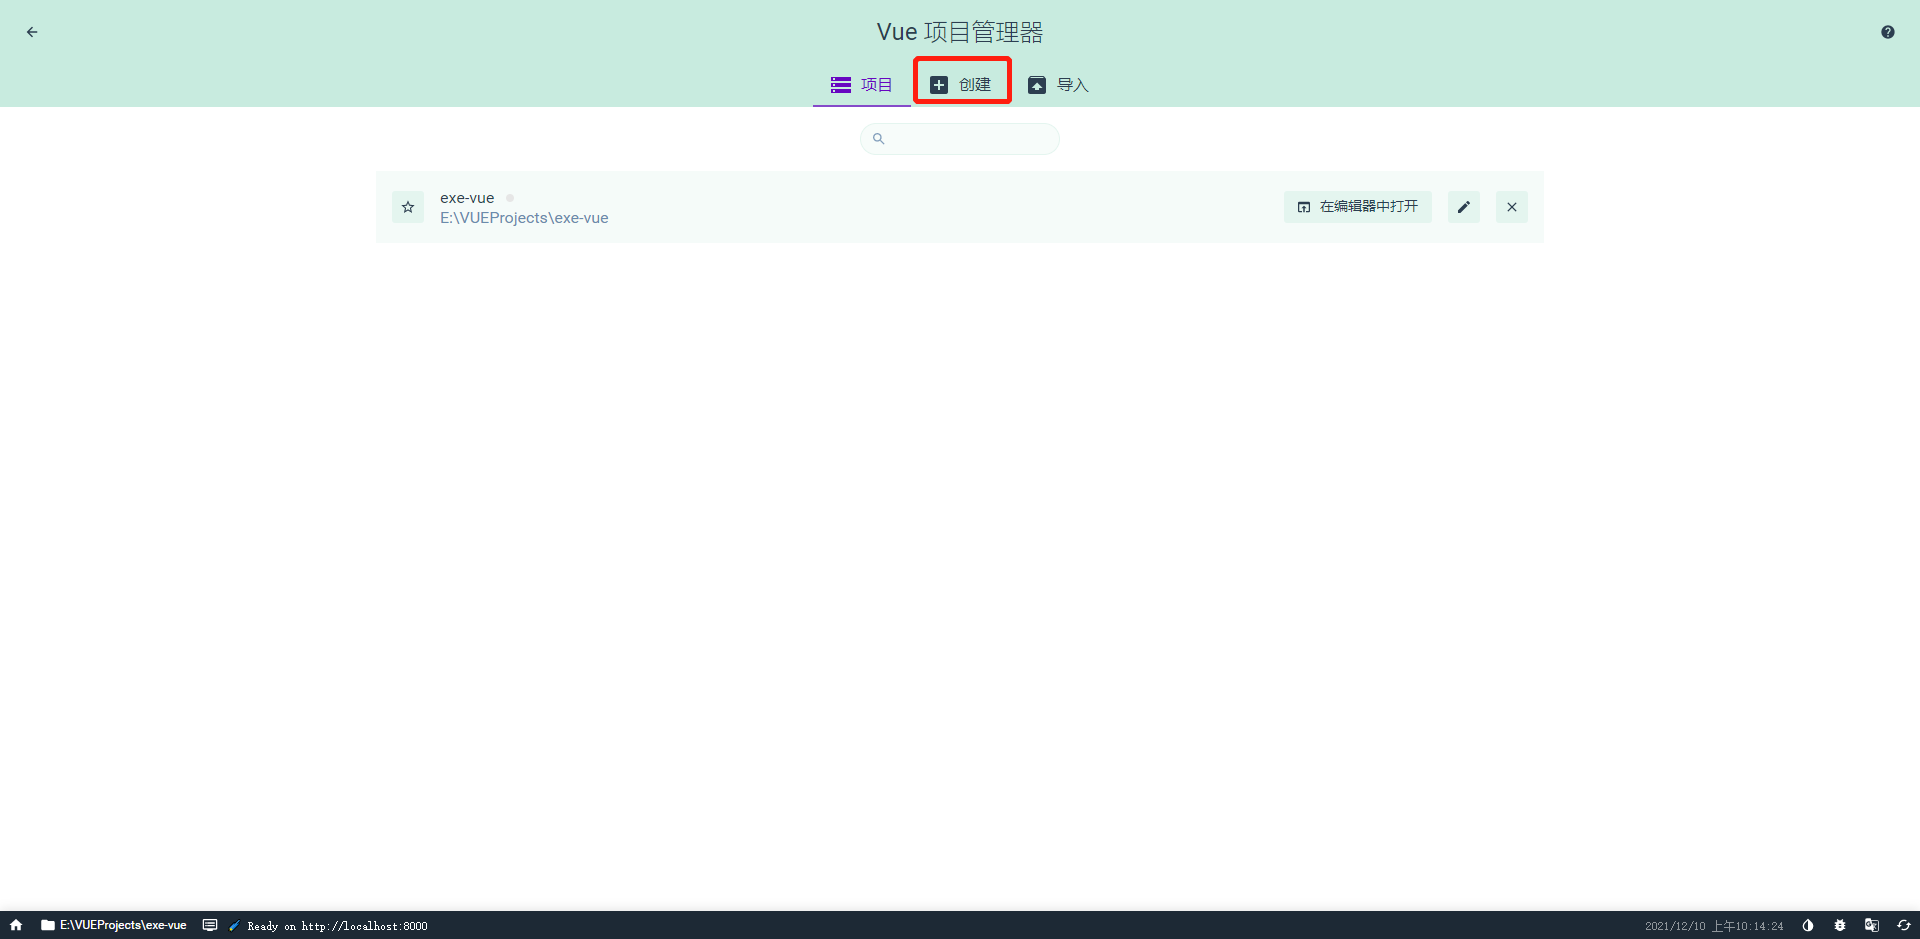
Task: Click the list icon on 项目 tab
Action: (841, 85)
